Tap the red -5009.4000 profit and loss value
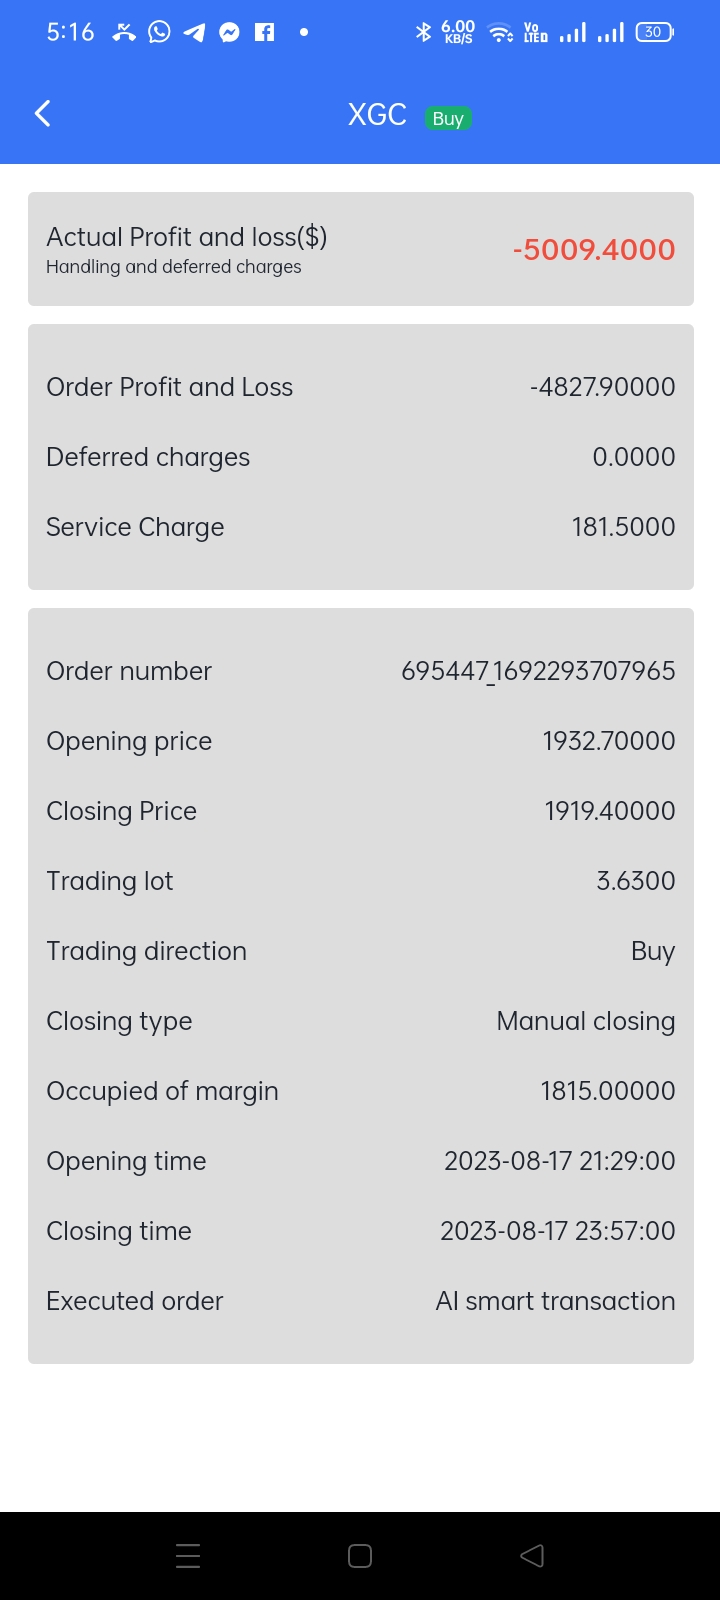The image size is (720, 1600). click(x=594, y=249)
